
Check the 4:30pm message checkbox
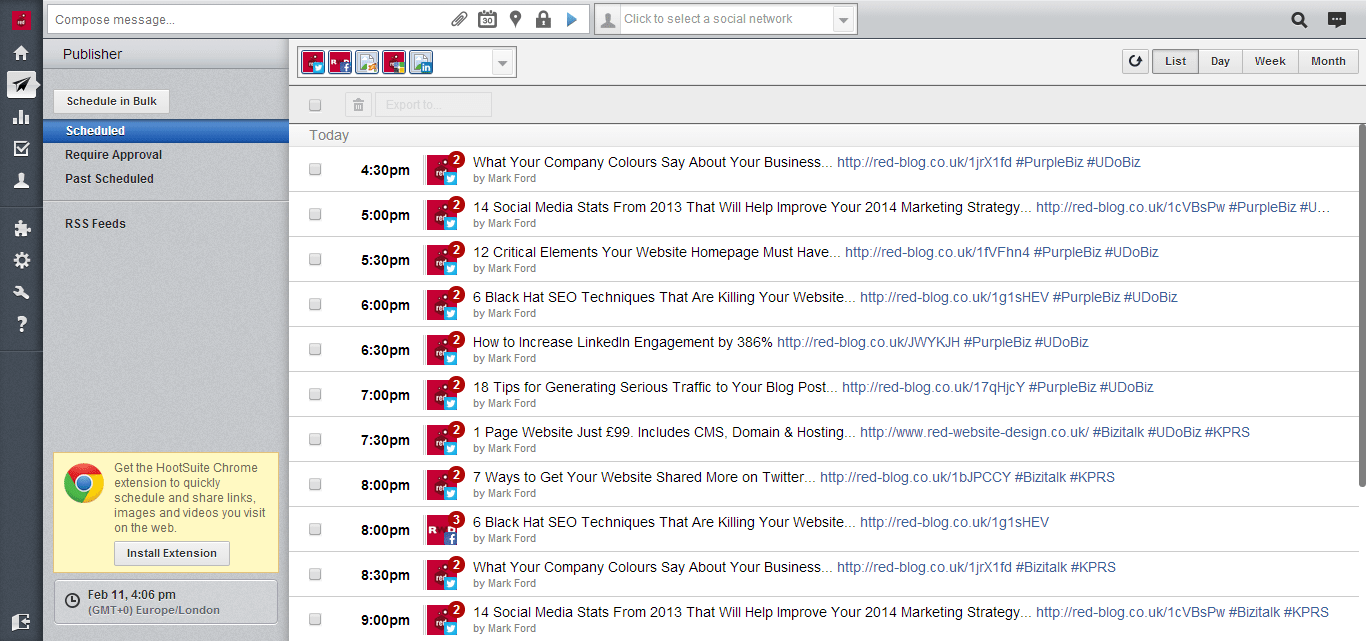click(315, 170)
